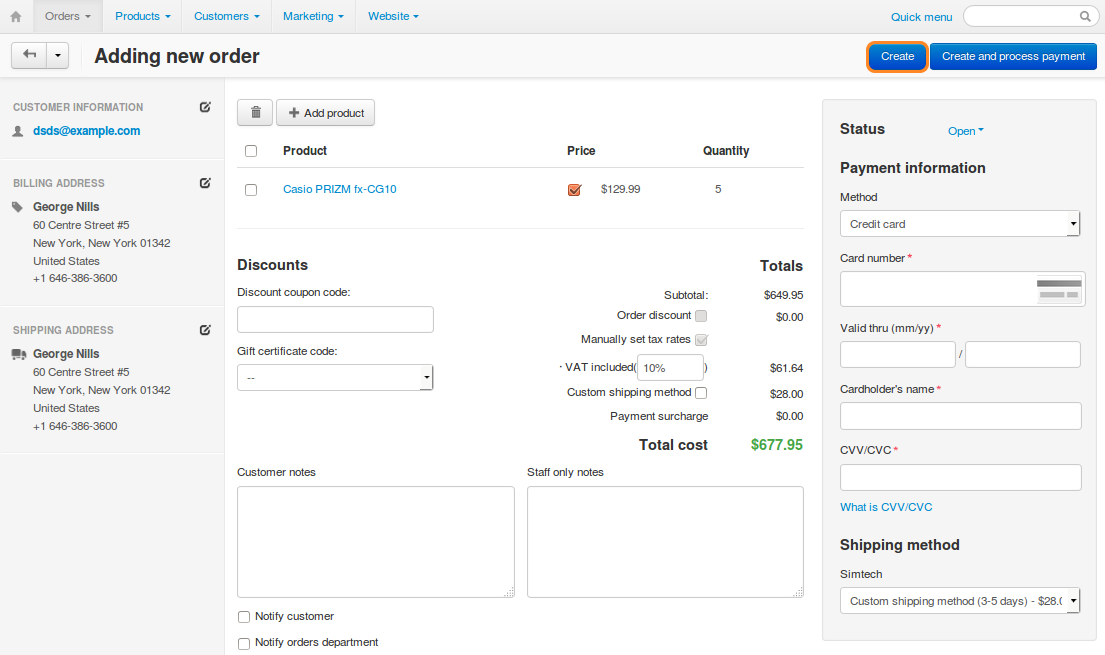Click the Discount coupon code field
Viewport: 1105px width, 655px height.
click(x=335, y=319)
